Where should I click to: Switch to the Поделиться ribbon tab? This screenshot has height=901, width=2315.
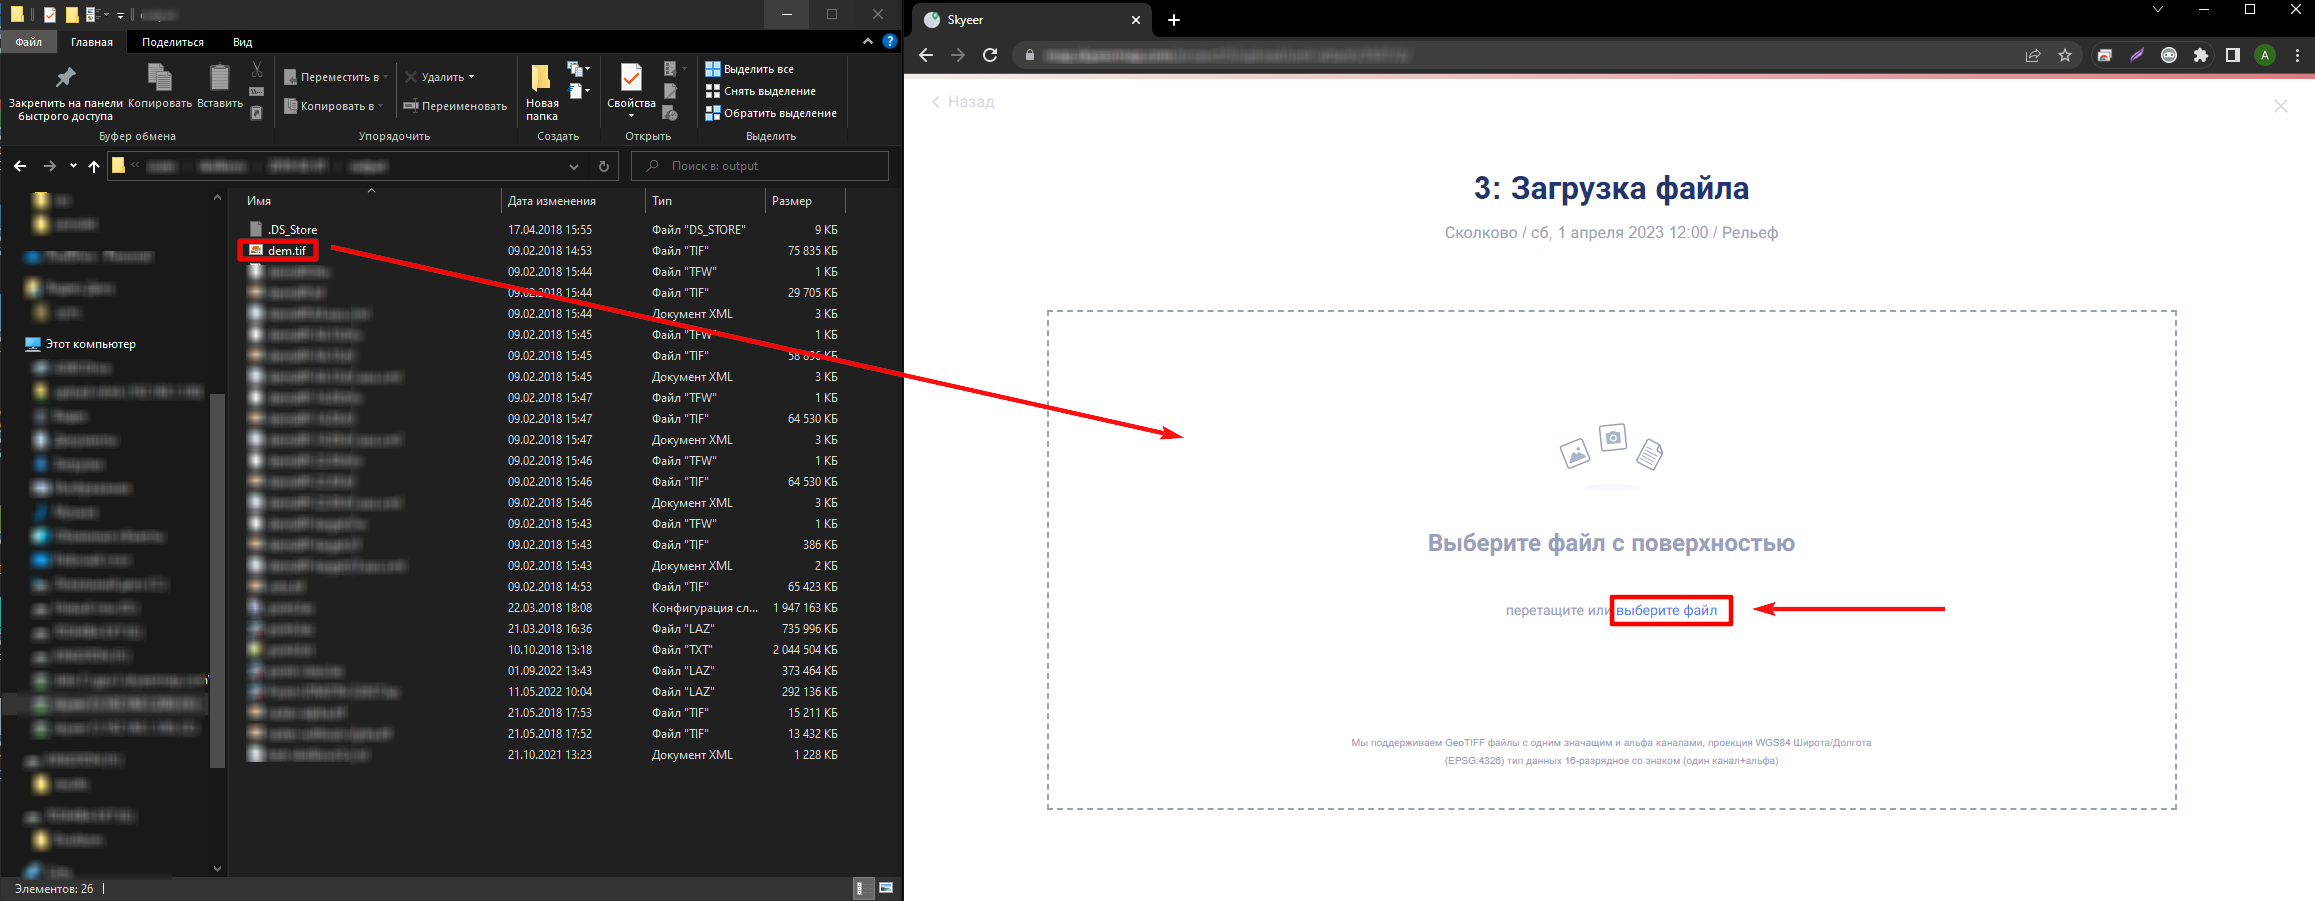[172, 42]
